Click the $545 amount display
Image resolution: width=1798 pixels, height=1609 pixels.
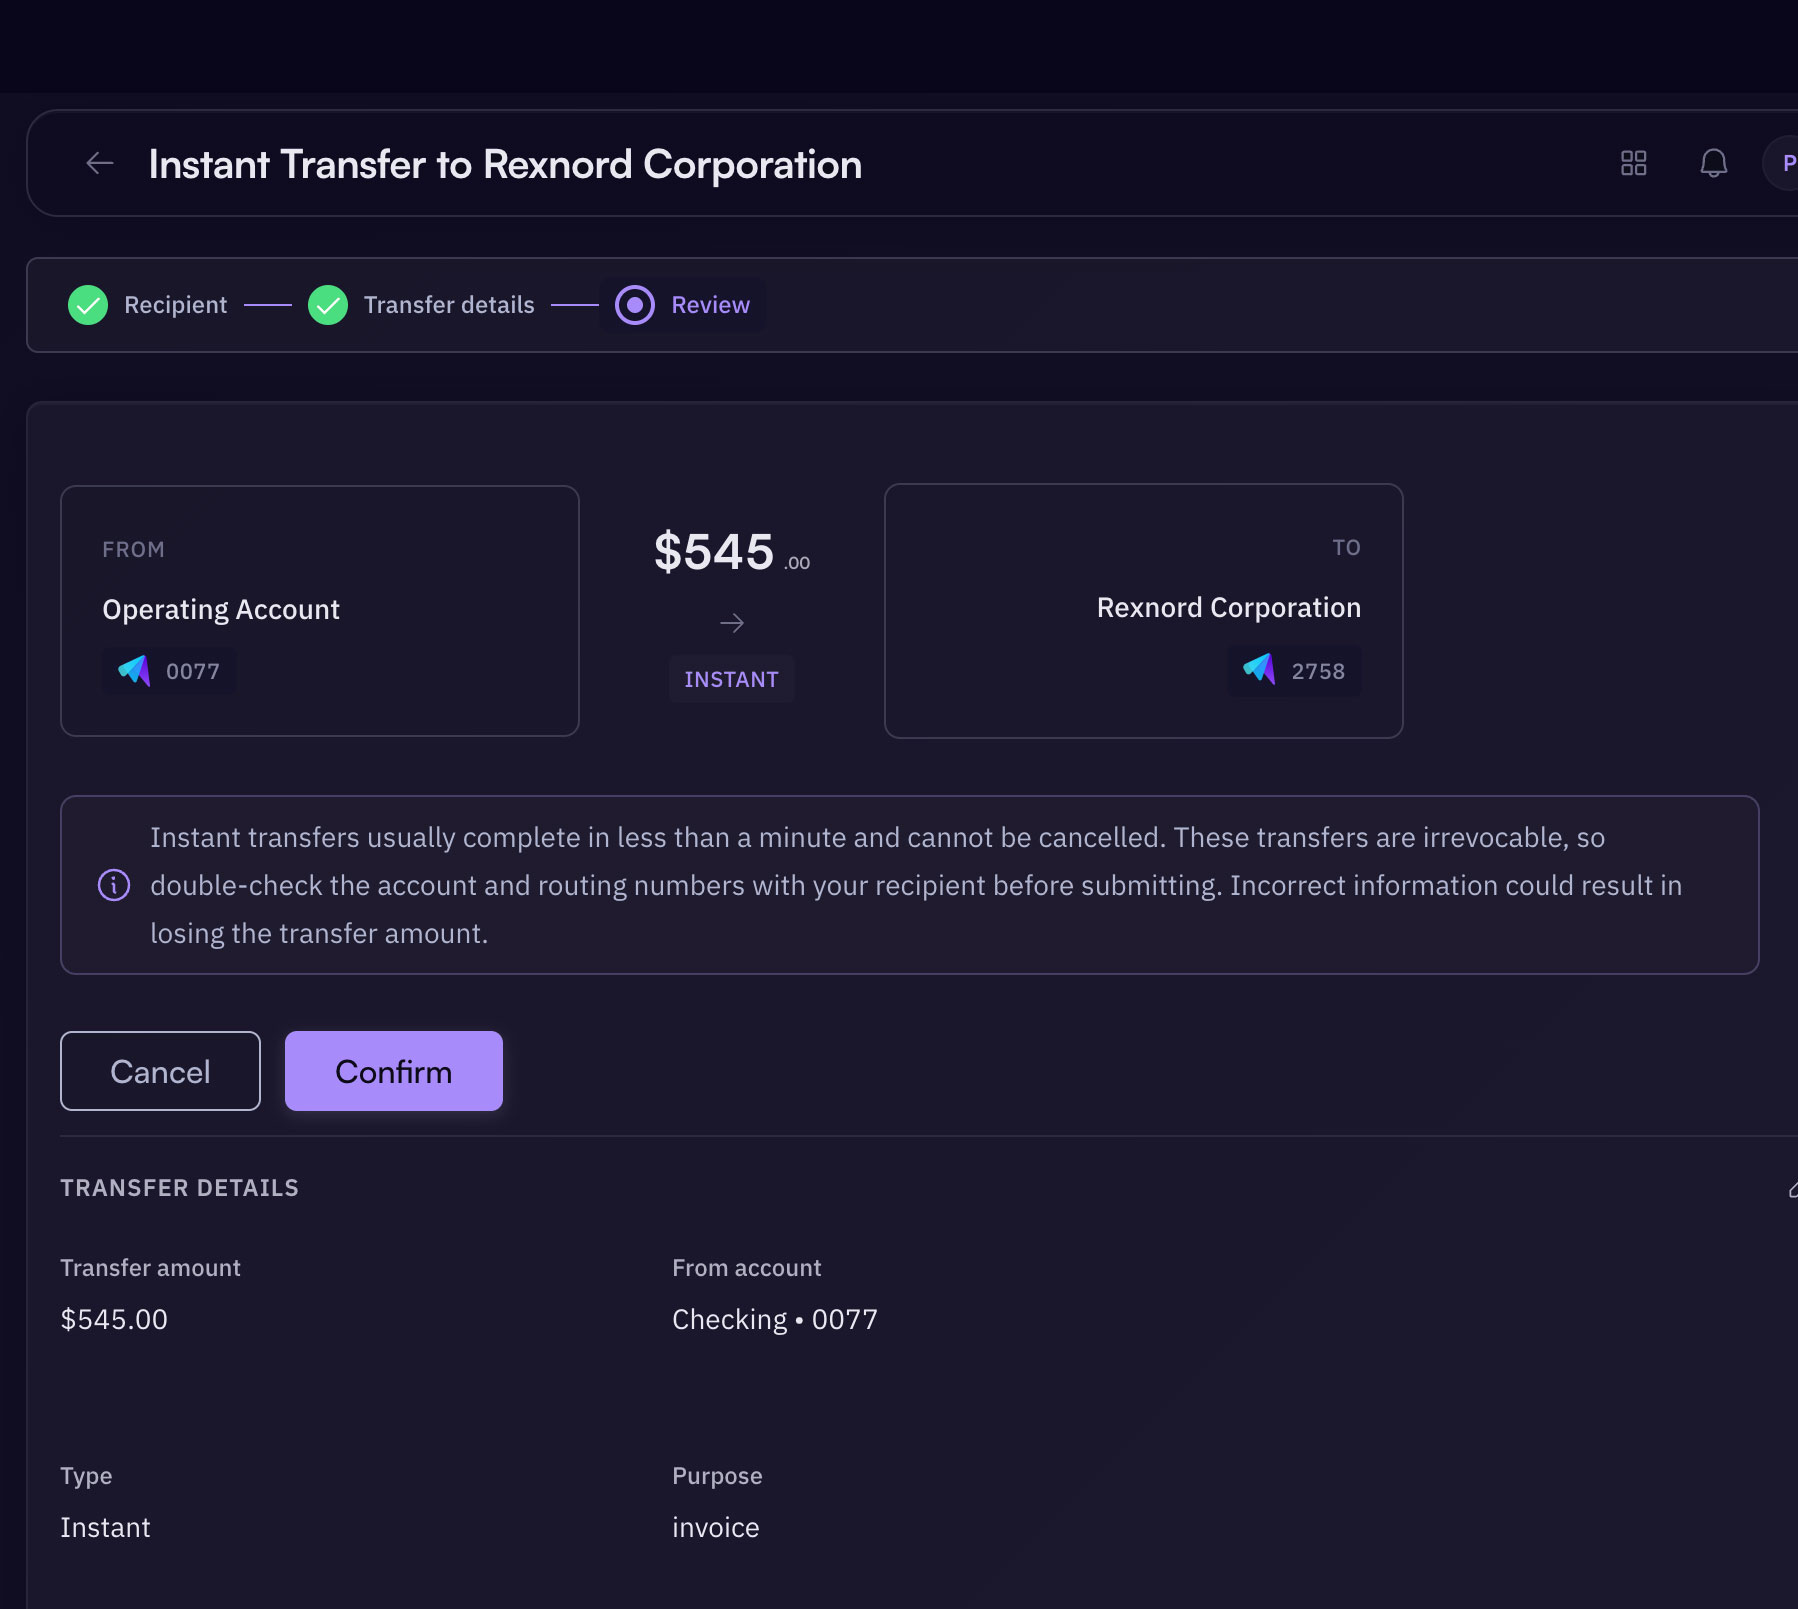(732, 552)
